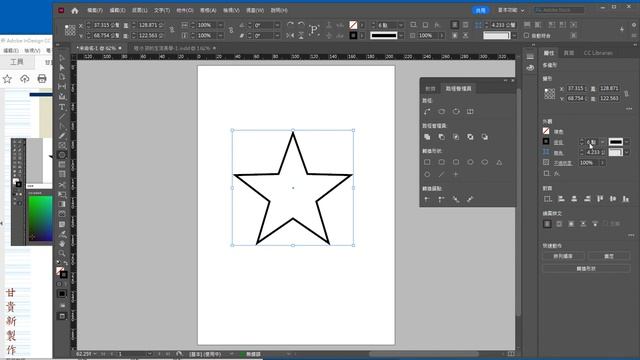640x360 pixels.
Task: Switch to CC Libraries panel tab
Action: tap(598, 53)
